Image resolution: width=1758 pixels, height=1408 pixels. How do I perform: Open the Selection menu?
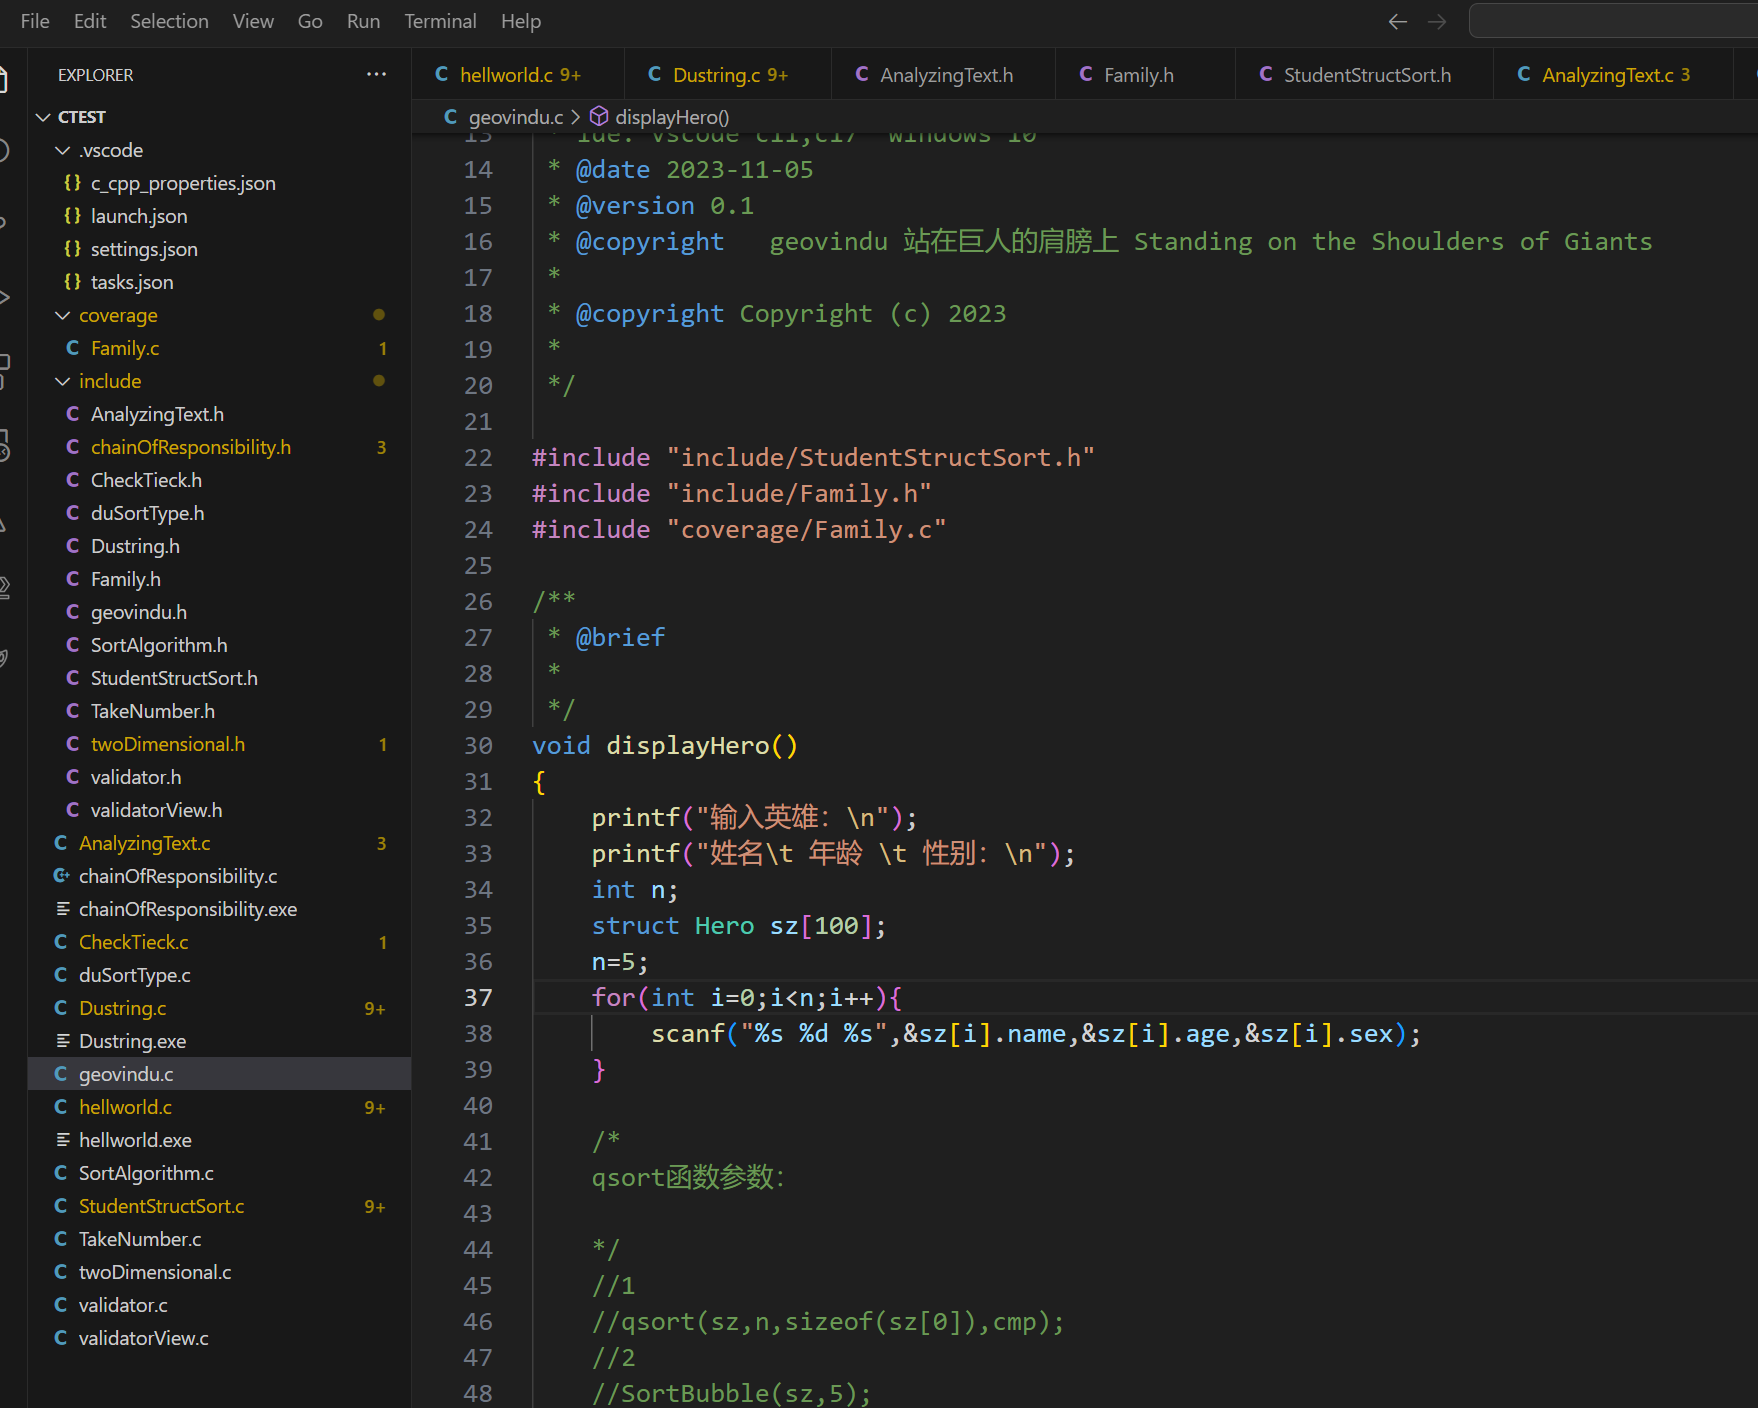click(169, 22)
